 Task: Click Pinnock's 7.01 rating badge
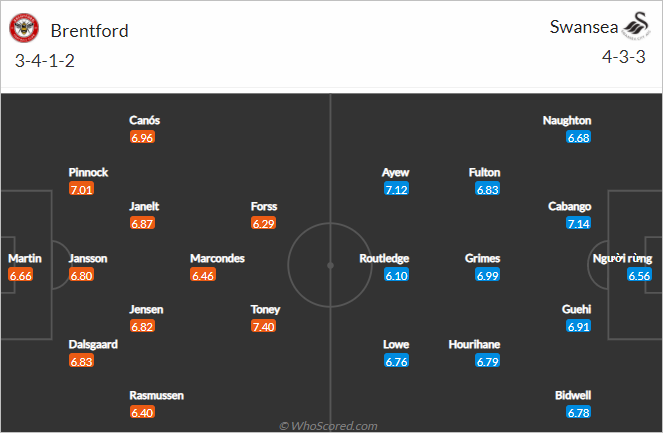pyautogui.click(x=81, y=189)
